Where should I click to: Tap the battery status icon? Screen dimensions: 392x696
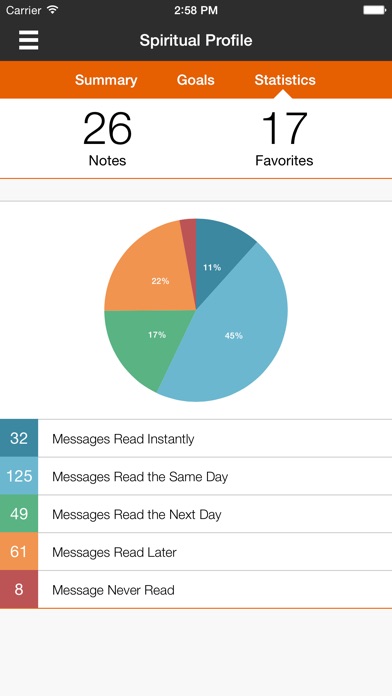tap(374, 10)
